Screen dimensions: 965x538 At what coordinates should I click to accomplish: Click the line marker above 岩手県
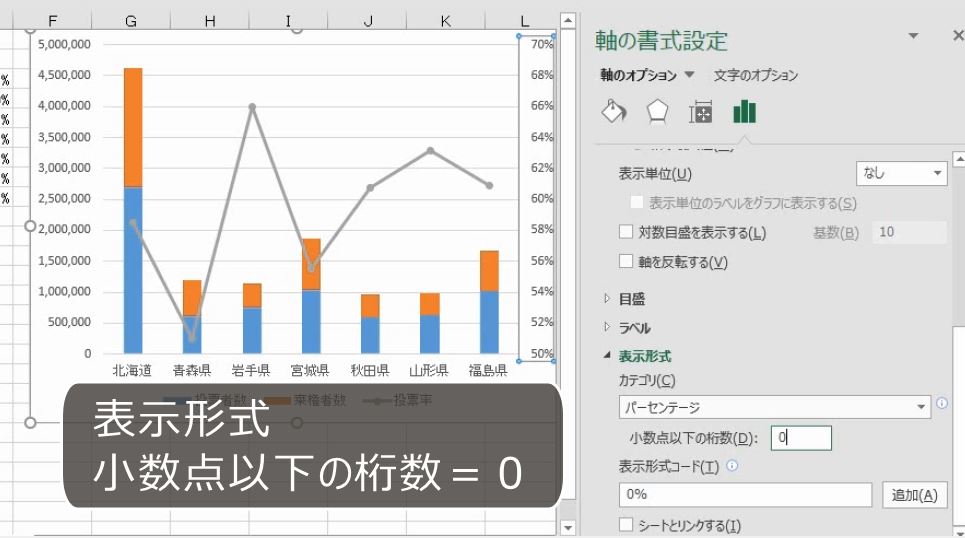[252, 107]
